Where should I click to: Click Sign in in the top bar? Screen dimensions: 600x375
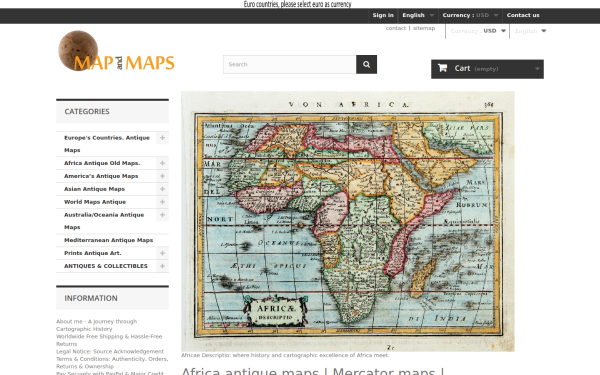(383, 15)
